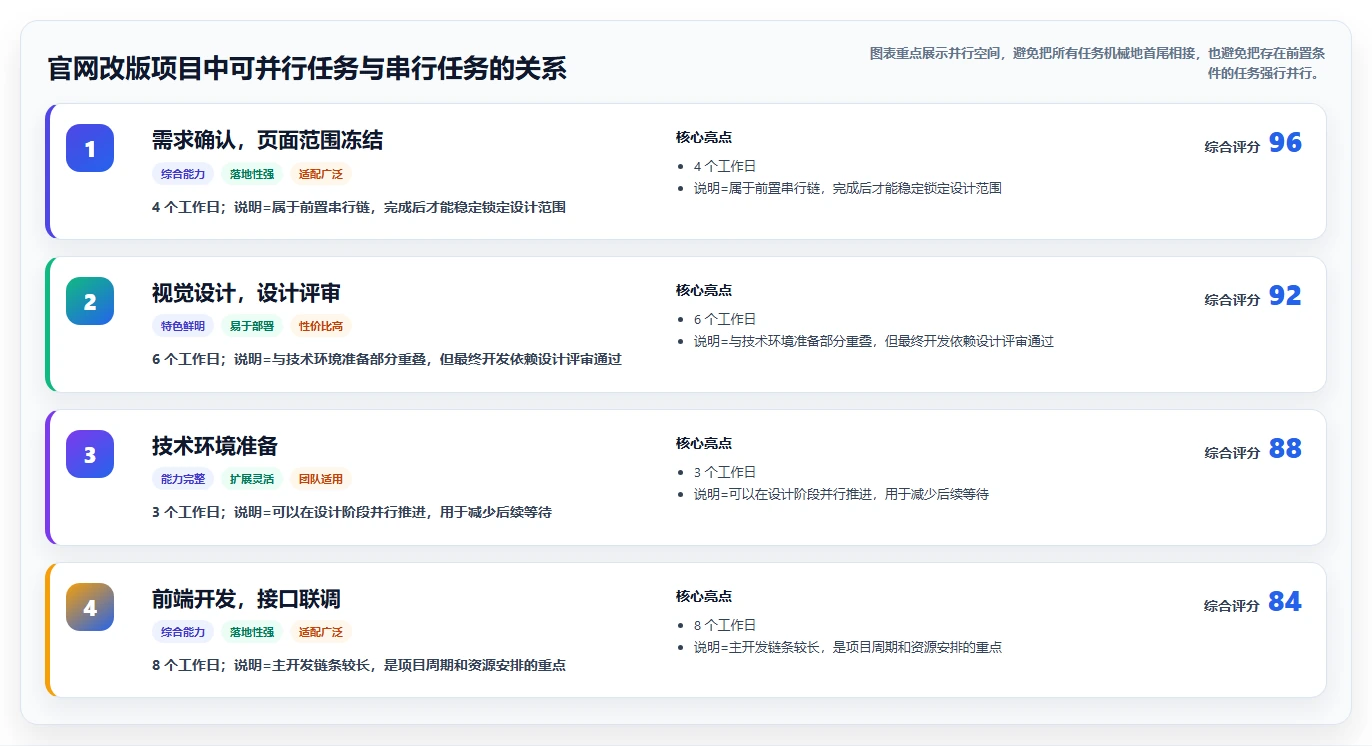Click summary line starting 8 个工作日；说明=主开发链条较长
This screenshot has width=1372, height=746.
(x=359, y=666)
